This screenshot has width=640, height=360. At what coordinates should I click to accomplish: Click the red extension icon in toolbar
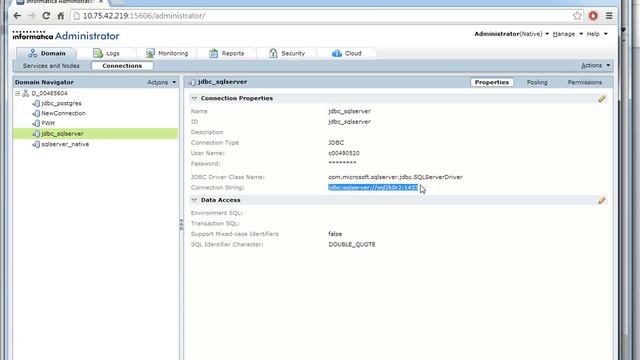pos(593,16)
